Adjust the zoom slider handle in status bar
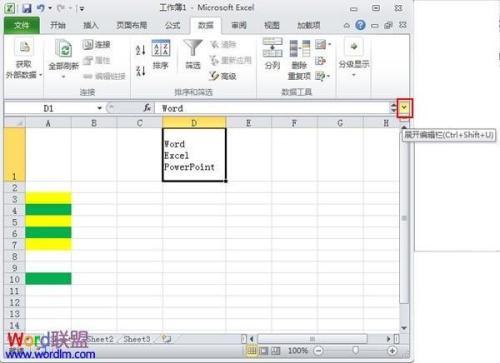This screenshot has width=500, height=363. click(355, 350)
